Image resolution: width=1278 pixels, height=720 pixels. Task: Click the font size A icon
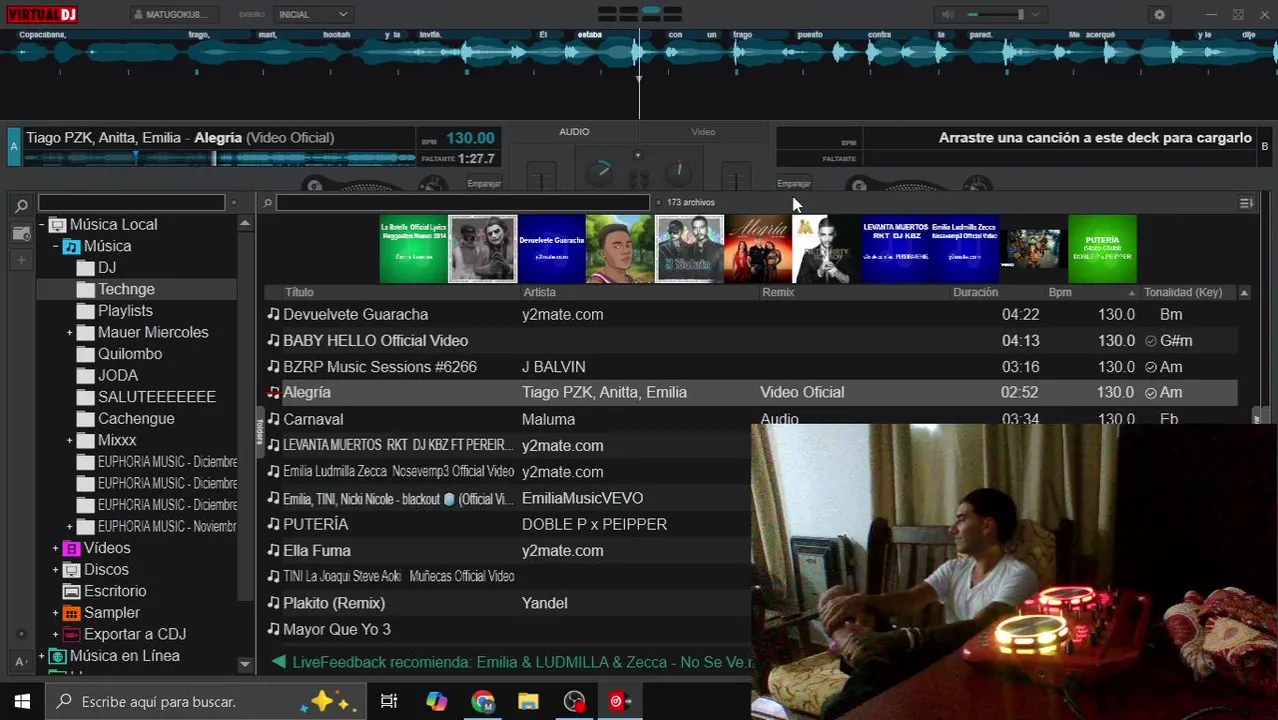(x=21, y=661)
